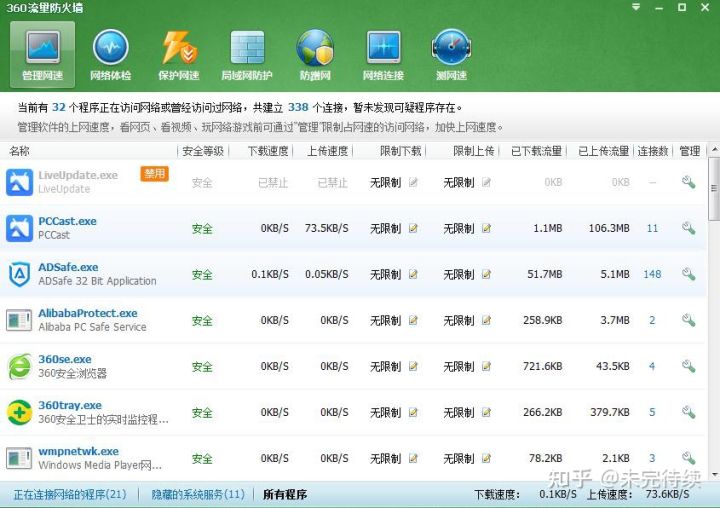Open the 保护网速 toolbar icon
This screenshot has width=720, height=508.
(x=179, y=54)
